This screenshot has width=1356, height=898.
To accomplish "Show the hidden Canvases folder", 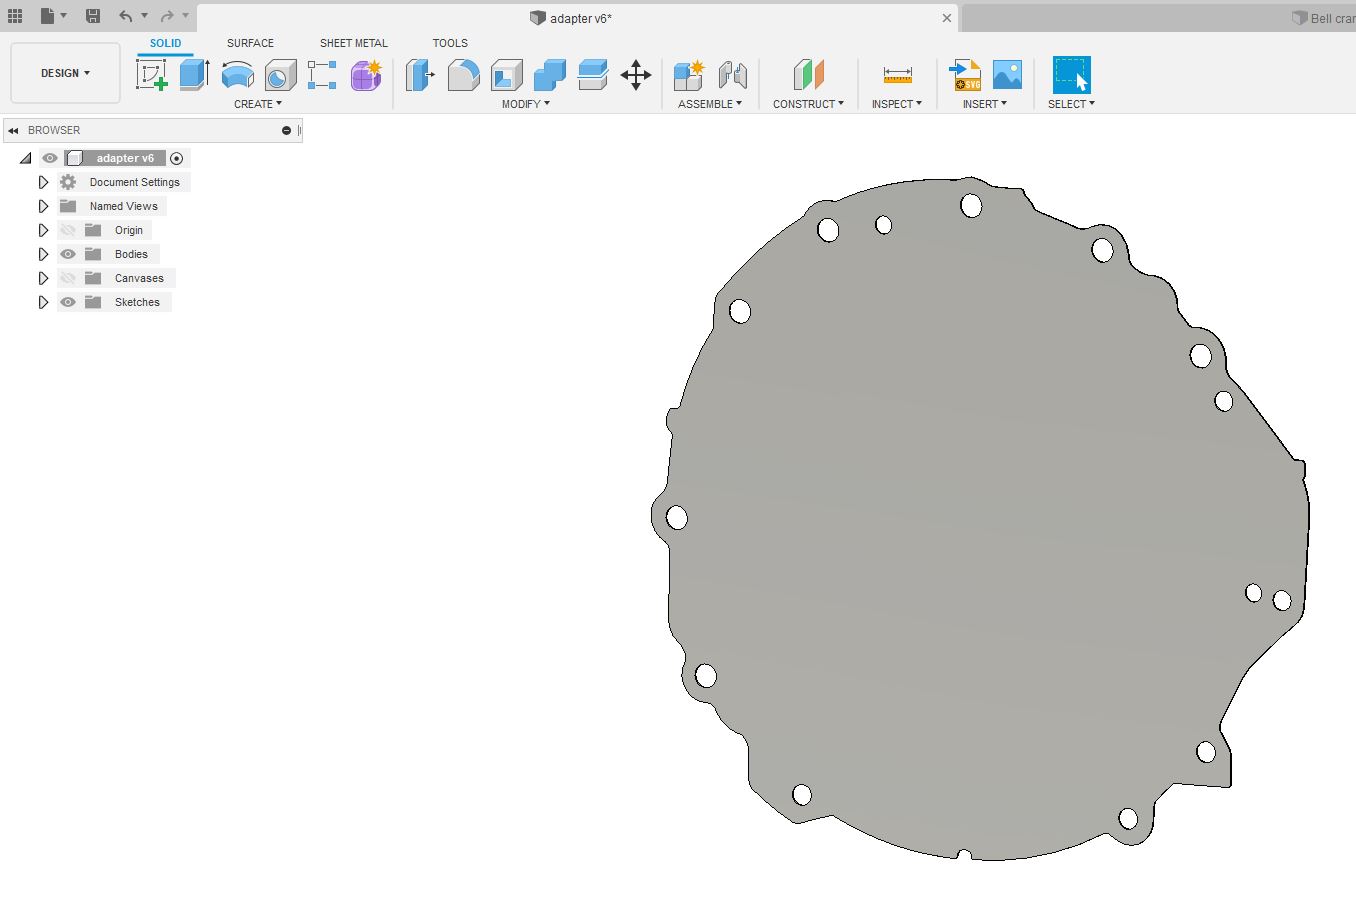I will click(68, 278).
